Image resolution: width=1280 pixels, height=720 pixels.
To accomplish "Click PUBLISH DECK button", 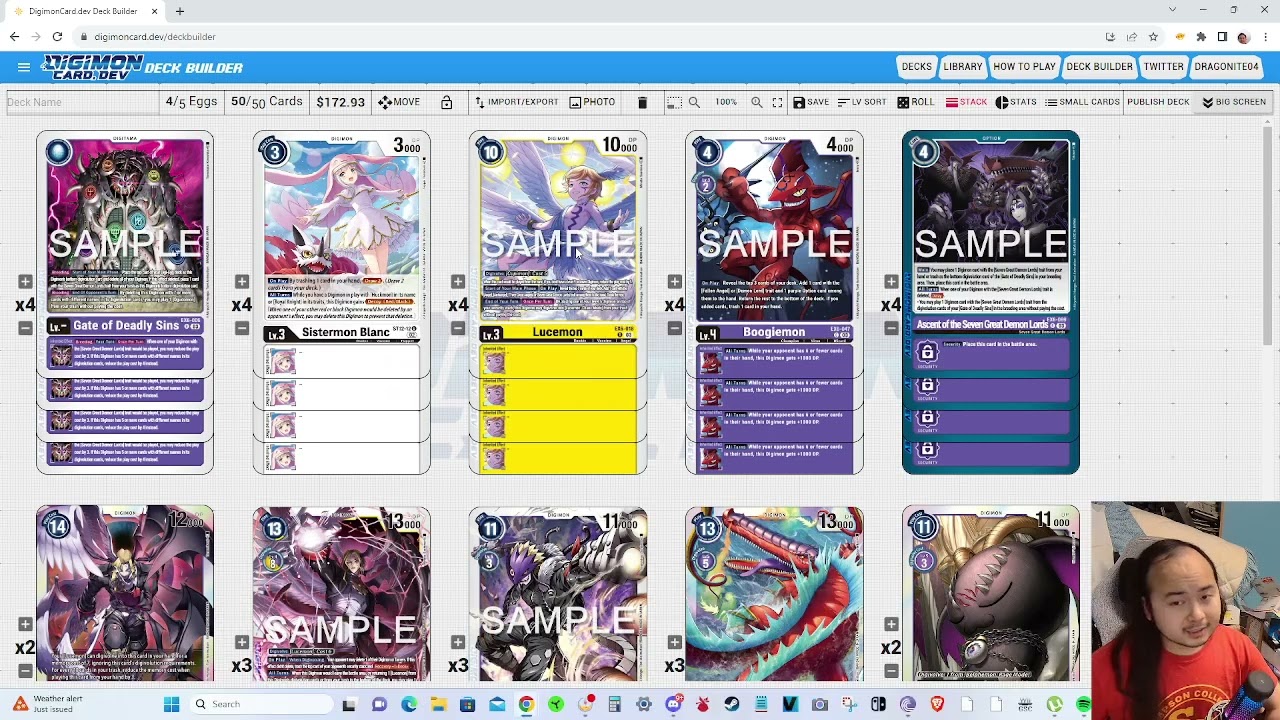I will click(x=1158, y=102).
